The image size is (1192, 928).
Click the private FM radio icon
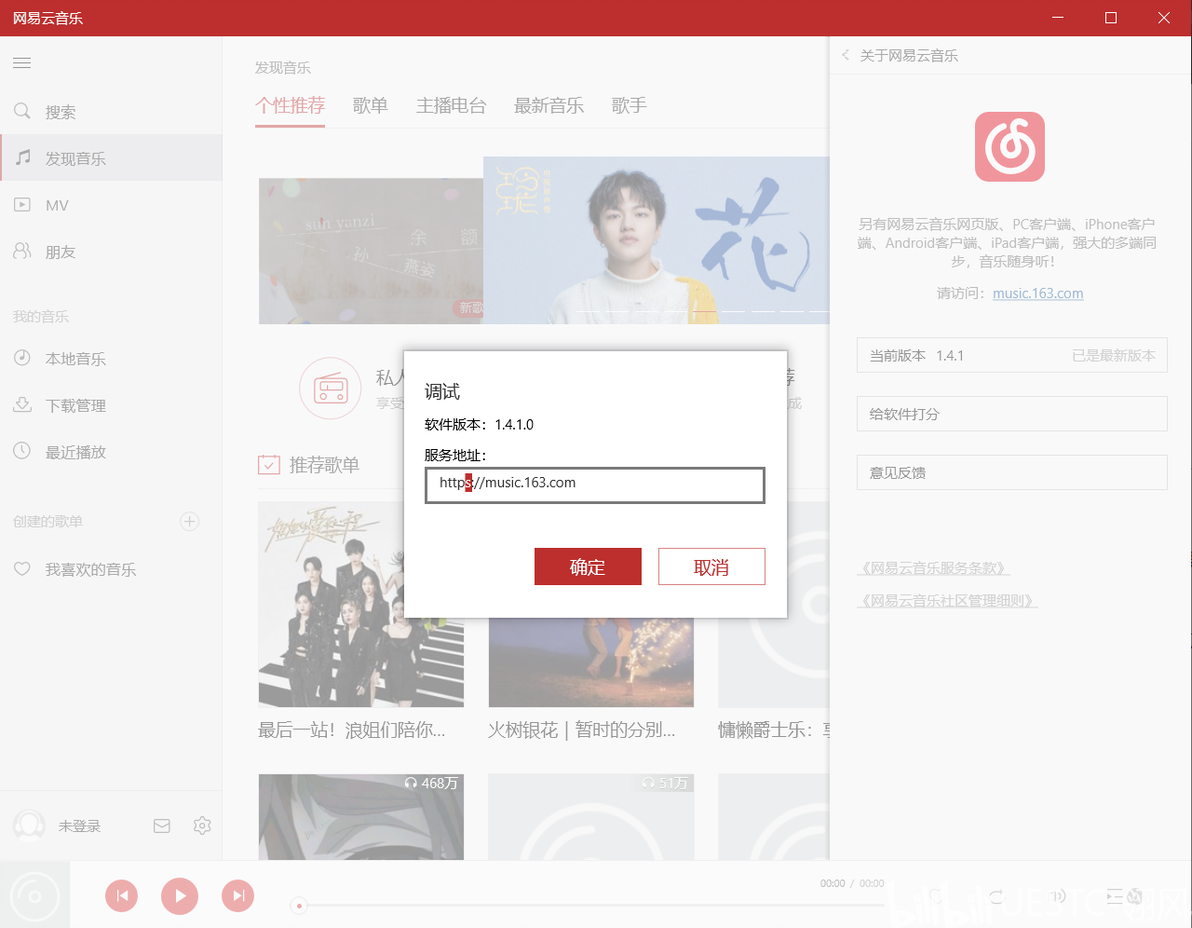click(x=330, y=388)
